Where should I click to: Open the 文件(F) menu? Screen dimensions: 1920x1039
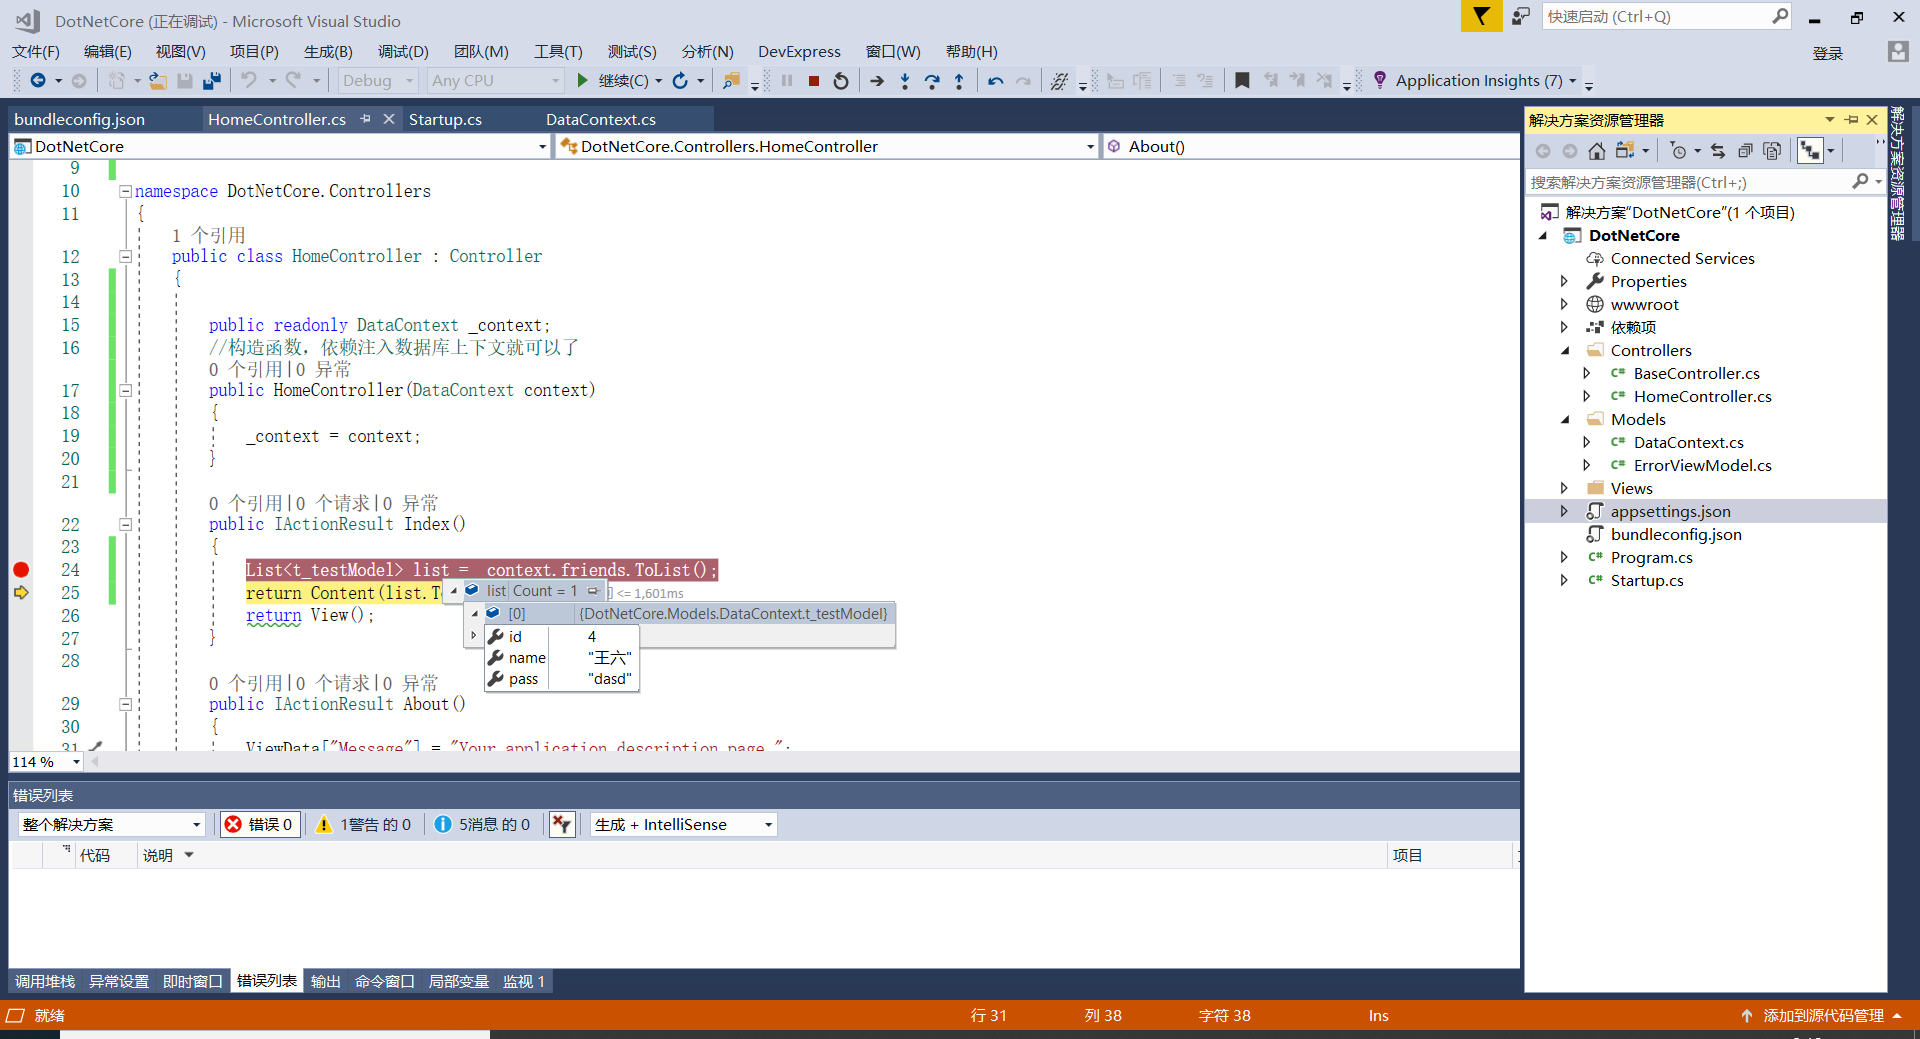point(36,52)
